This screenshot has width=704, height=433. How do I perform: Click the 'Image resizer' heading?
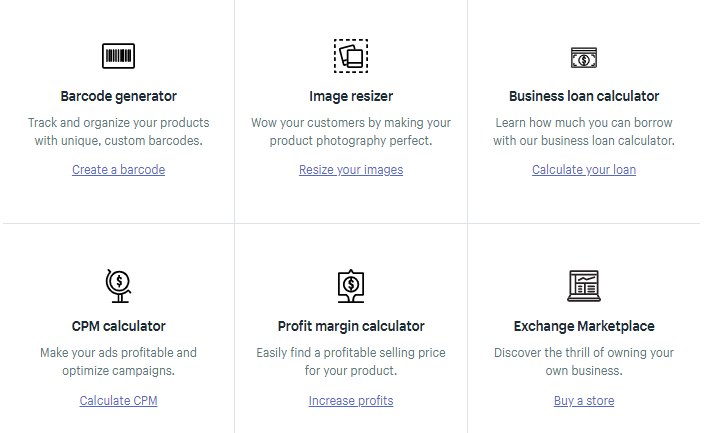(x=351, y=96)
